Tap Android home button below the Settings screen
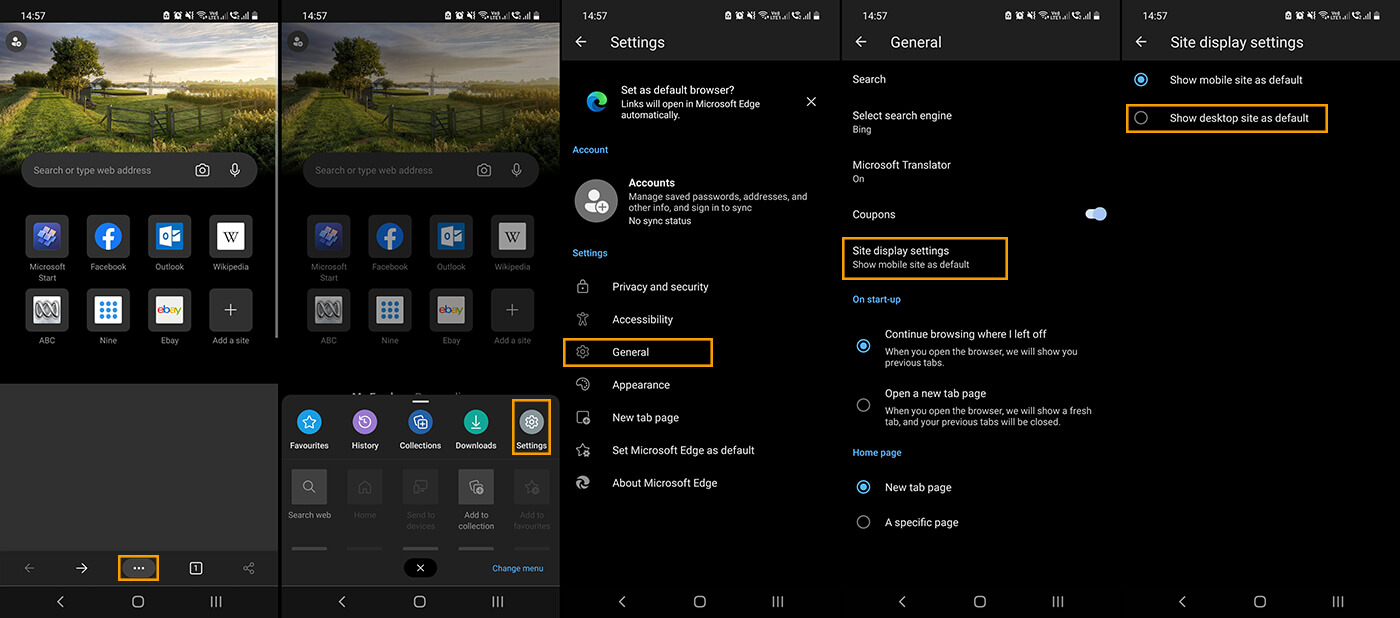The image size is (1400, 618). pyautogui.click(x=700, y=602)
